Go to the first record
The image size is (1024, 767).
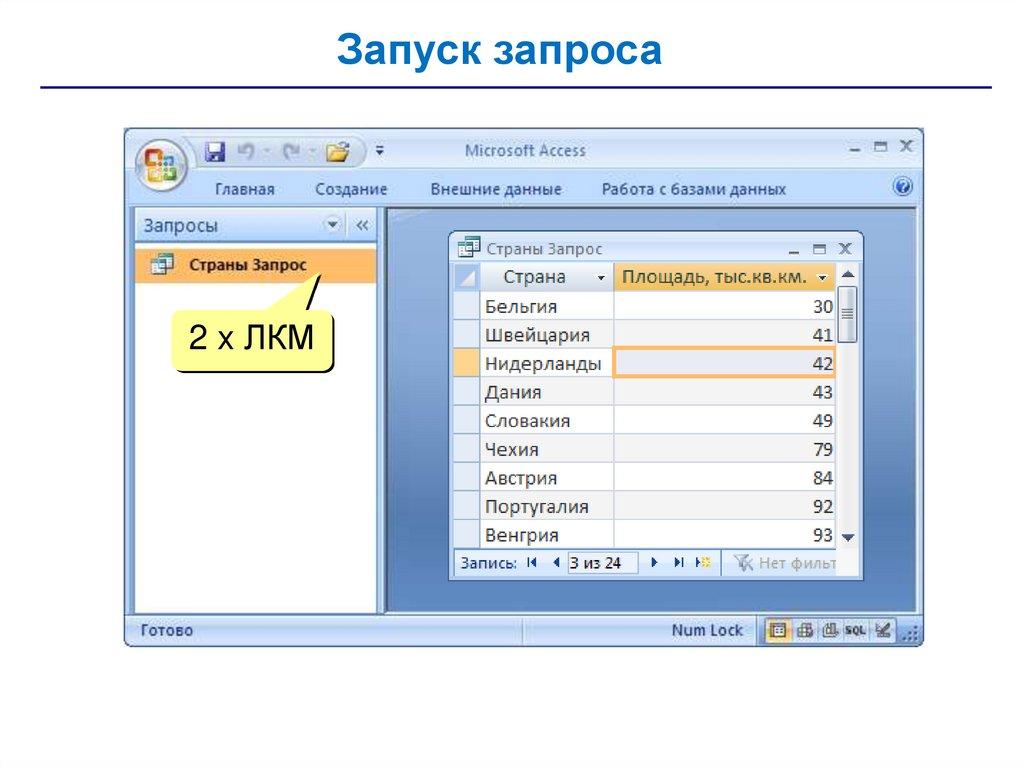(x=532, y=563)
